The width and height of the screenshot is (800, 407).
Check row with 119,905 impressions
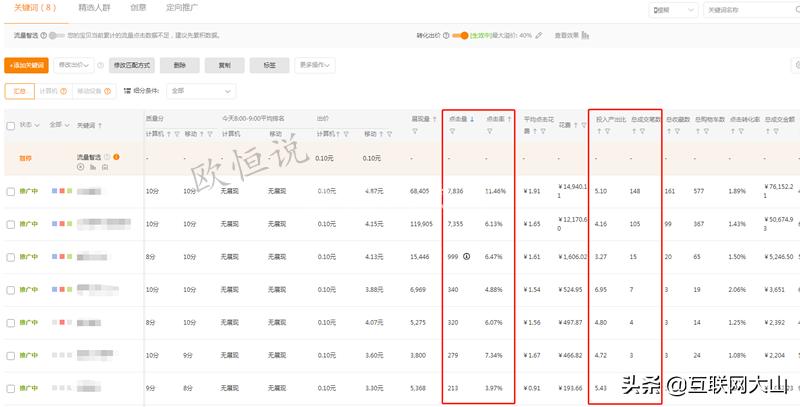[x=10, y=224]
